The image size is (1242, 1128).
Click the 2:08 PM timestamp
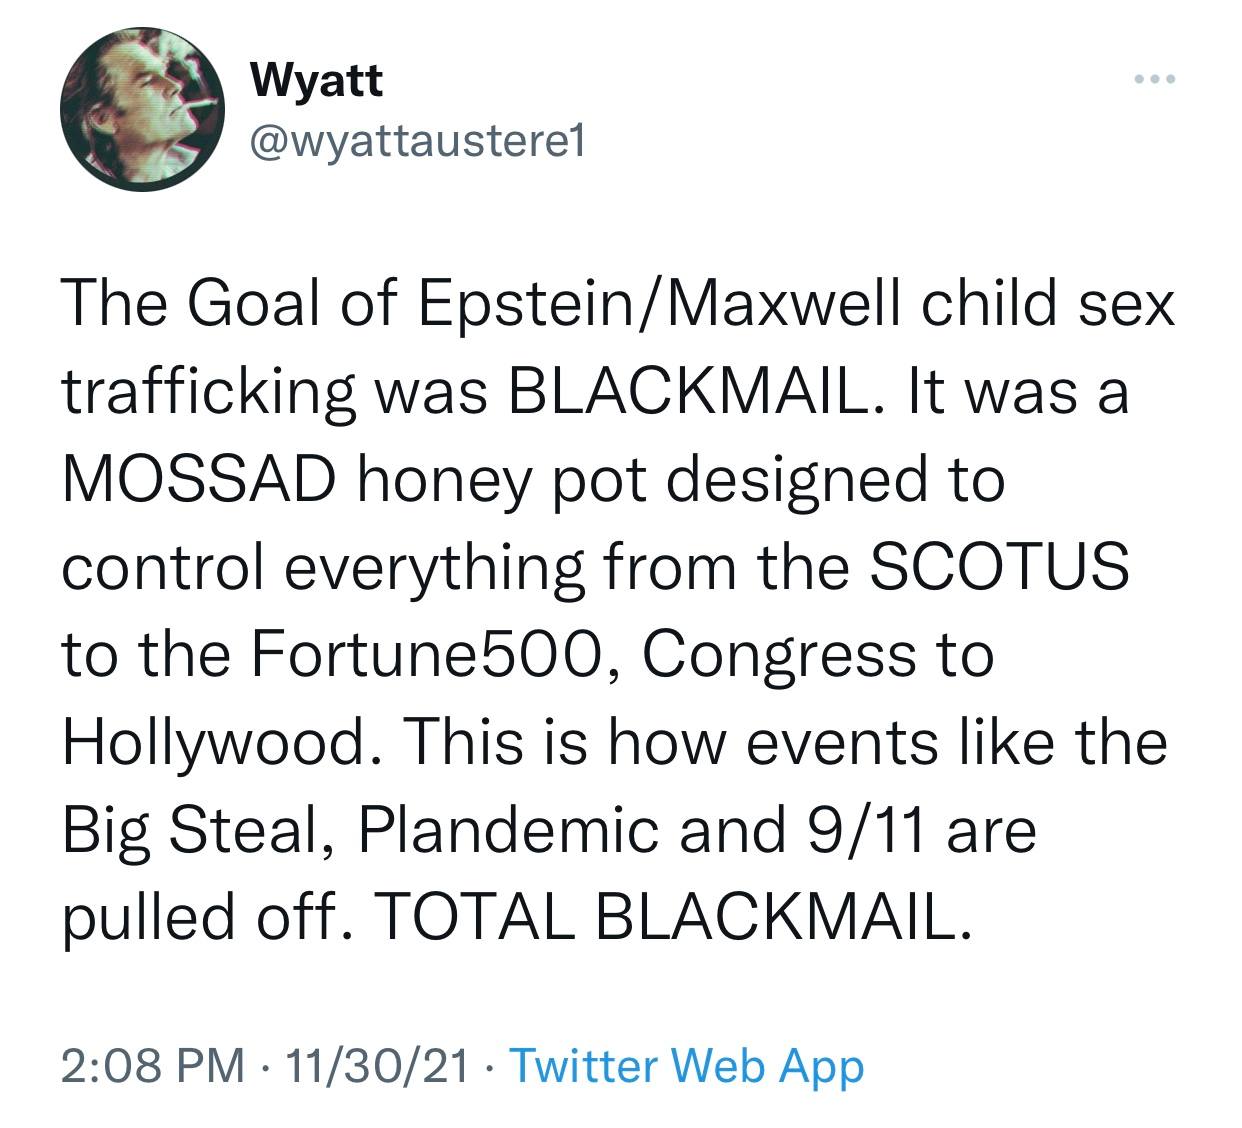152,1065
